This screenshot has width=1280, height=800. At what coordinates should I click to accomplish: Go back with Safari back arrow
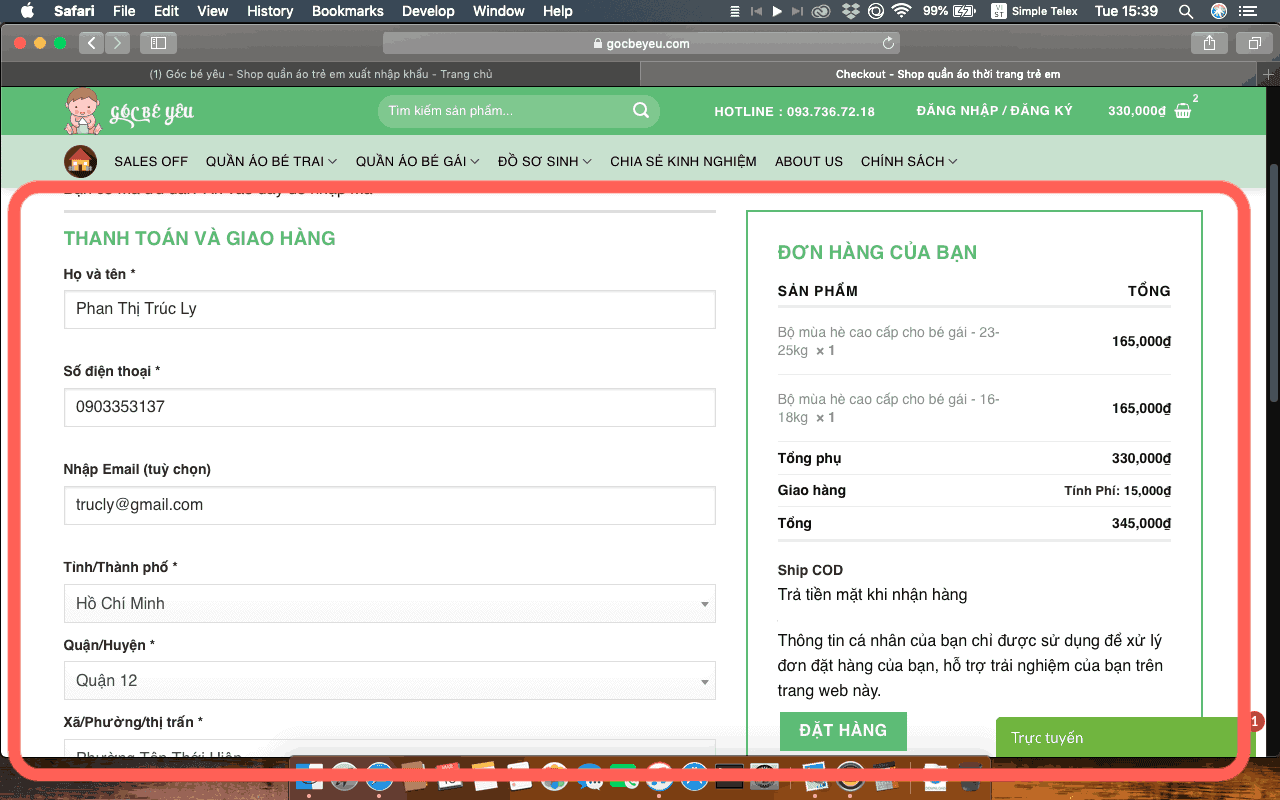[92, 43]
